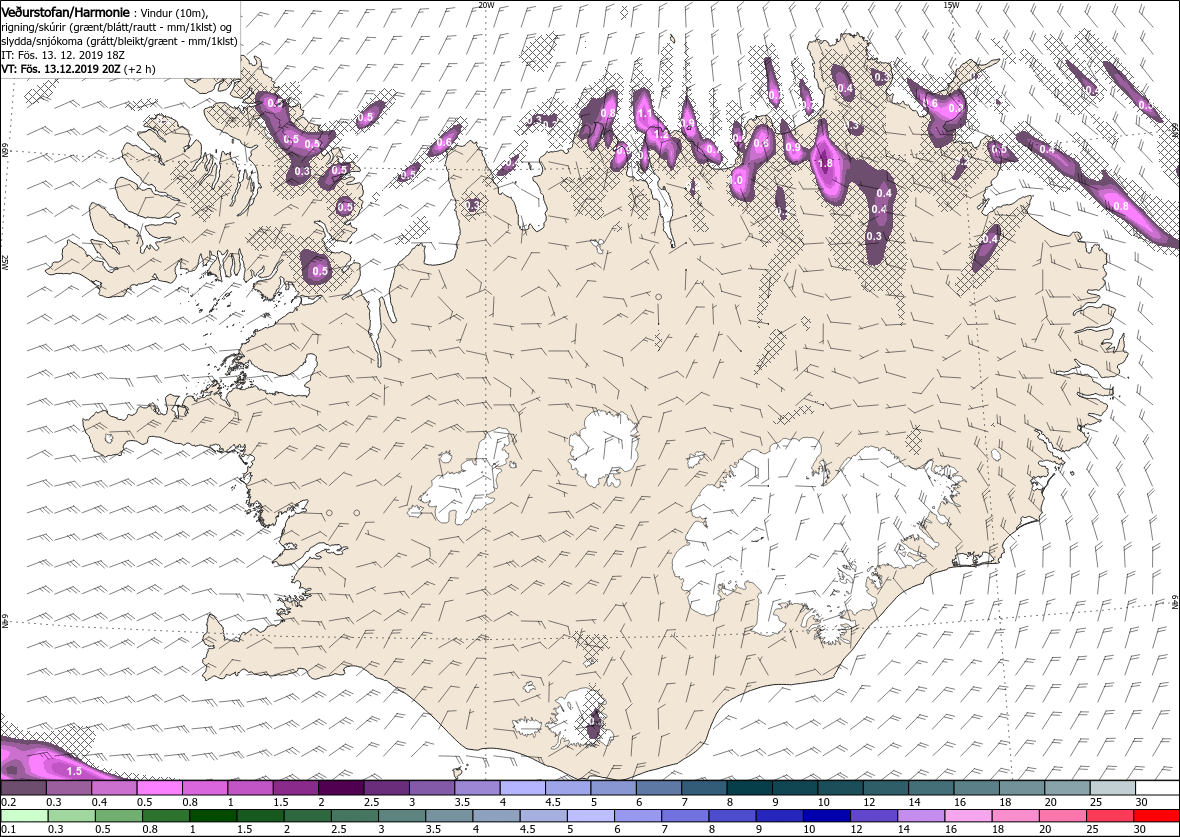Pick the bright red 30 swatch in the rain scale

point(1157,816)
